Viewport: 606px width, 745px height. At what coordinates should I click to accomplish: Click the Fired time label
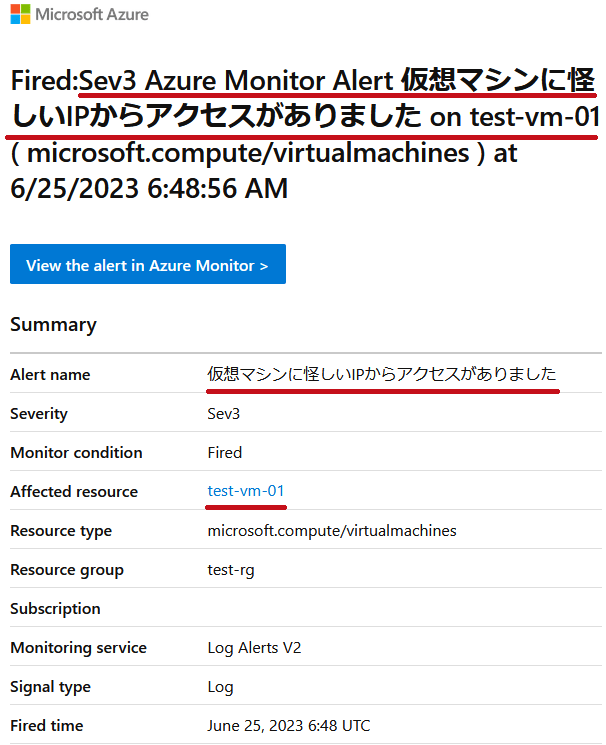point(47,726)
